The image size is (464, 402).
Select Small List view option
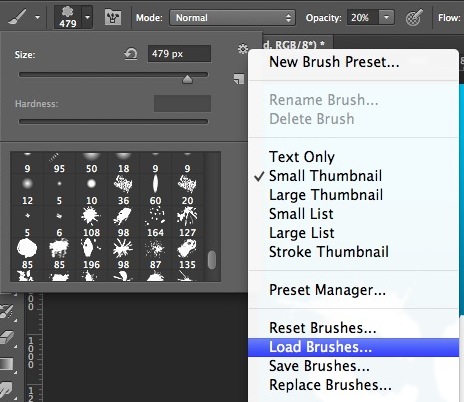click(x=301, y=214)
